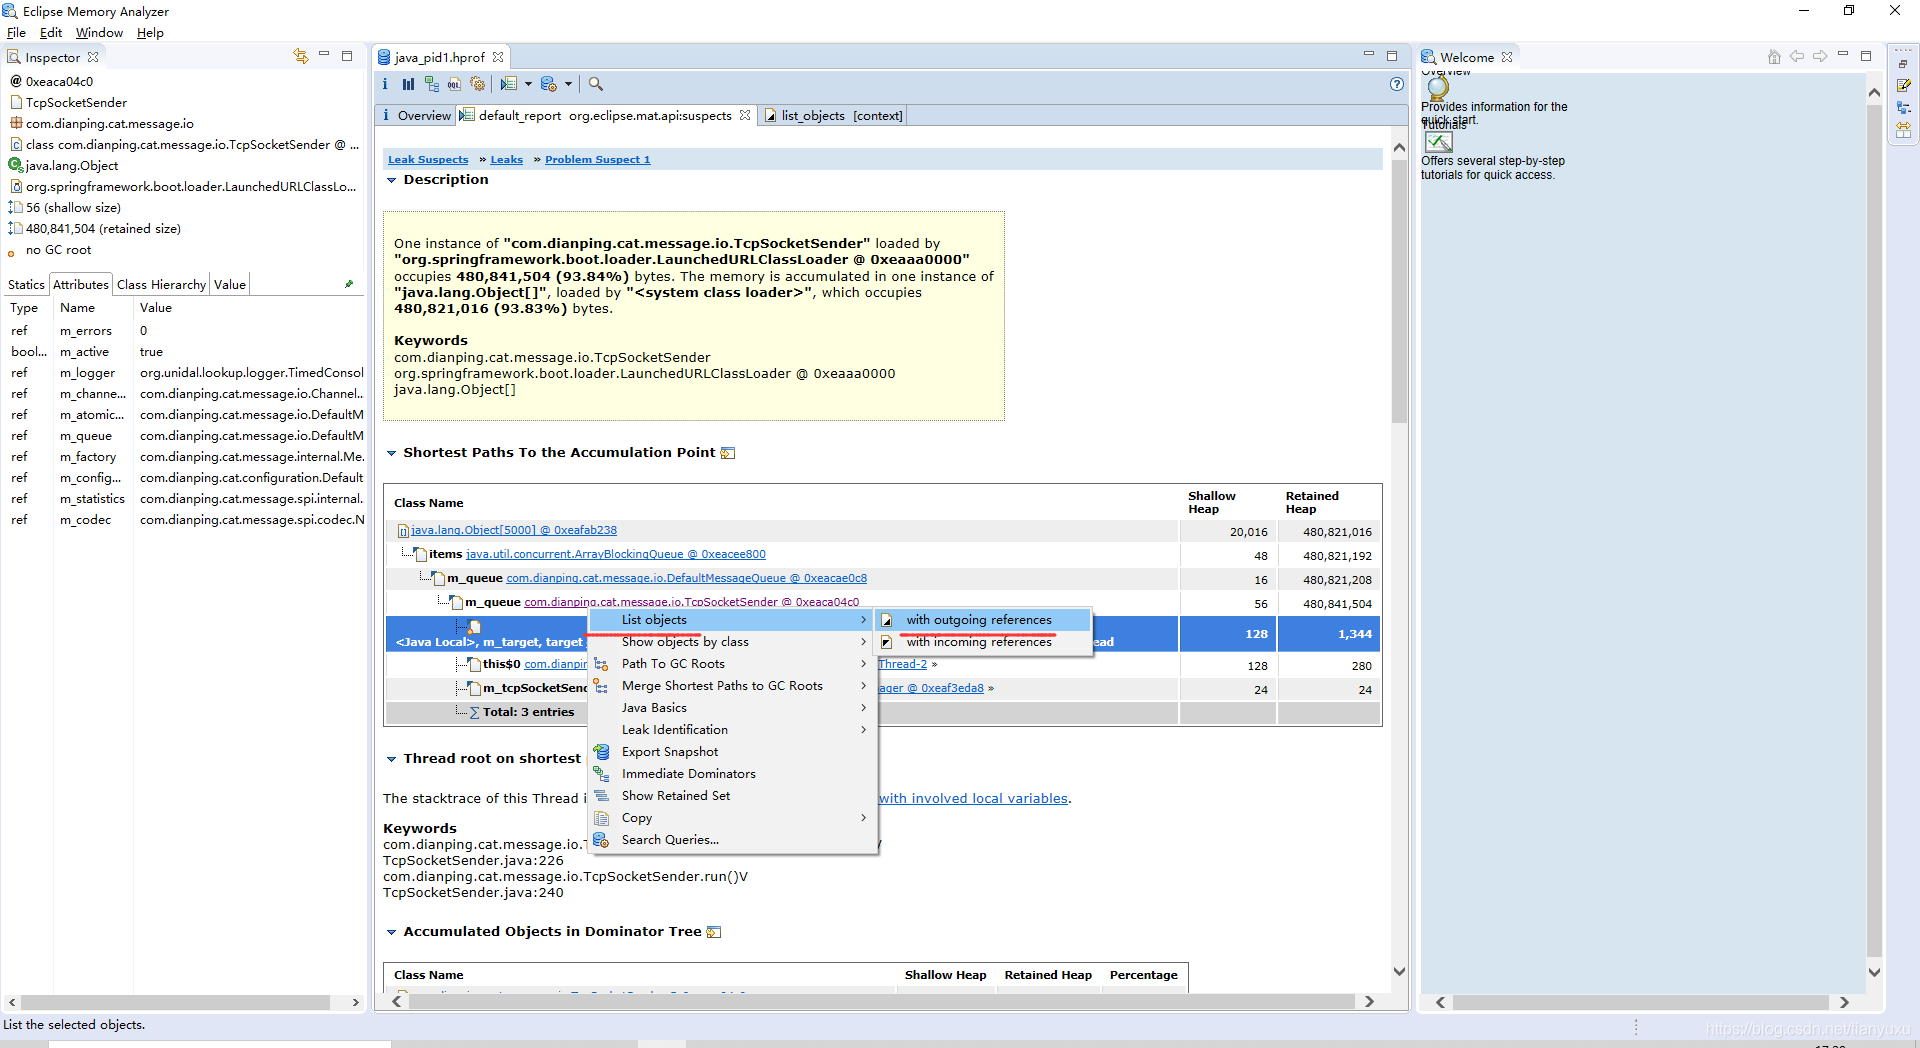Click the back arrow in Welcome view

click(1797, 57)
